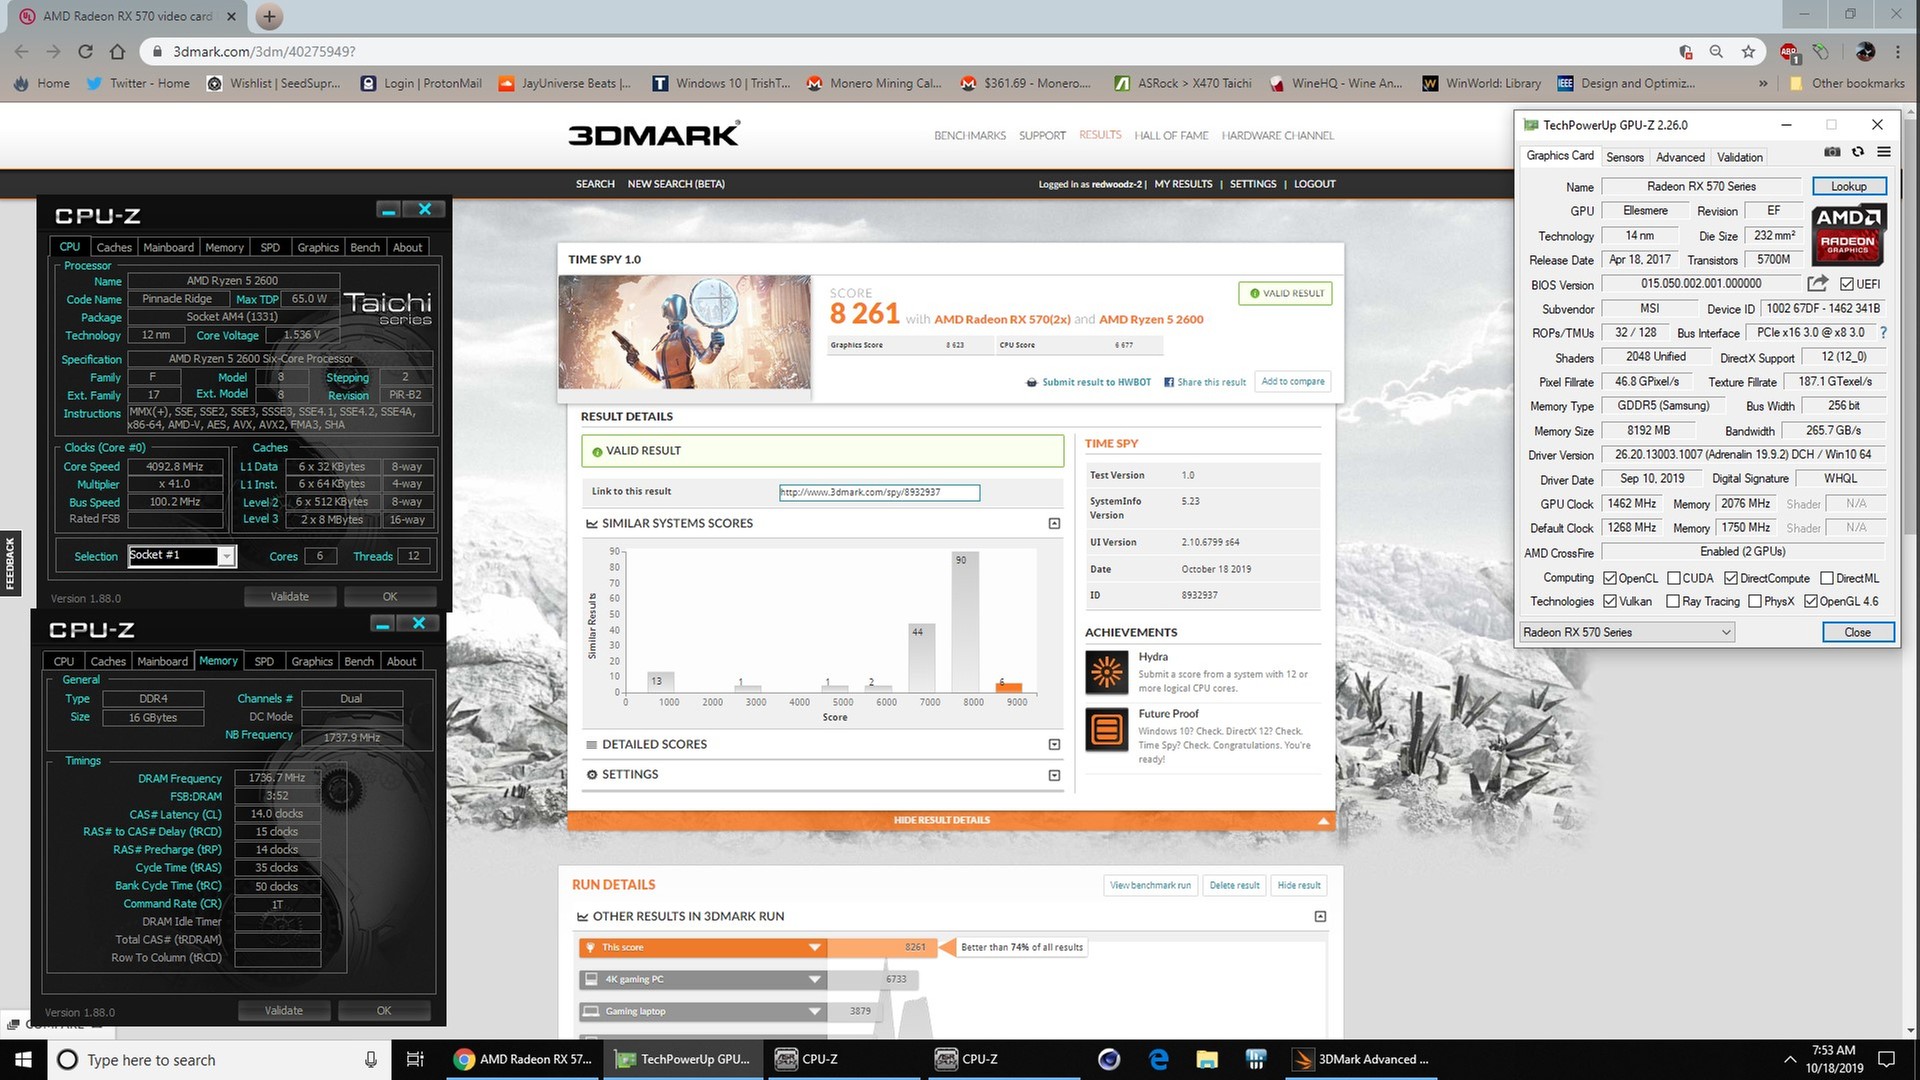Toggle CUDA checkbox

click(x=1673, y=578)
